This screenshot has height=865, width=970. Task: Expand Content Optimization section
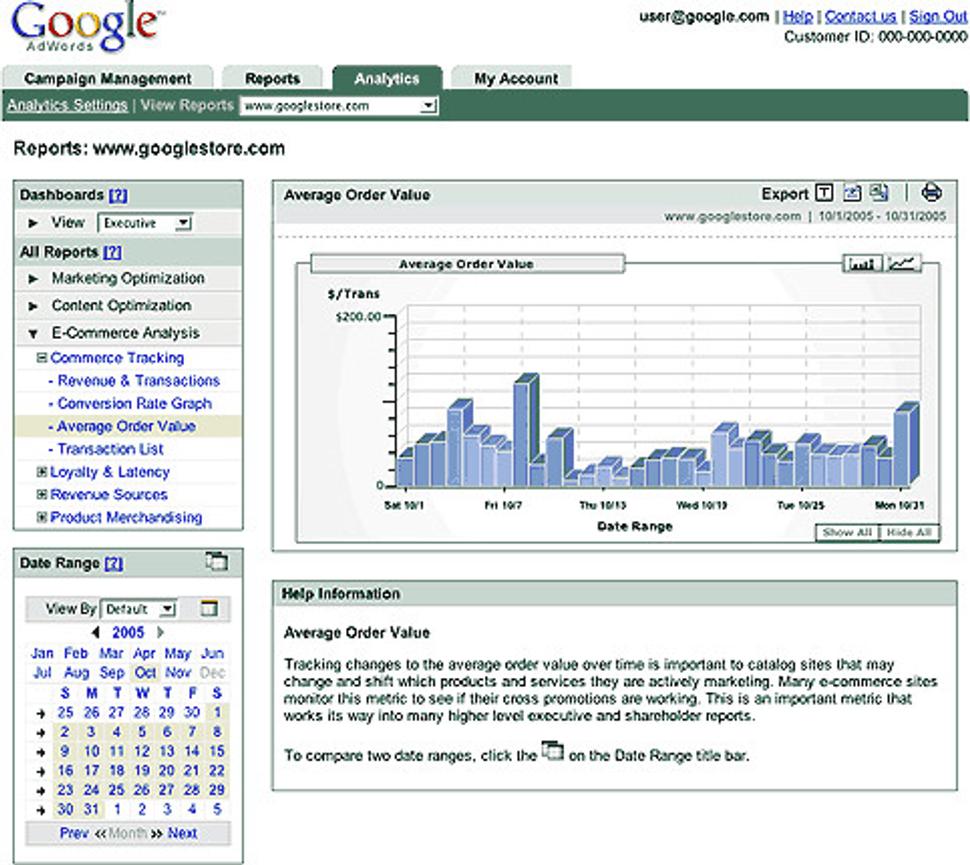[33, 306]
